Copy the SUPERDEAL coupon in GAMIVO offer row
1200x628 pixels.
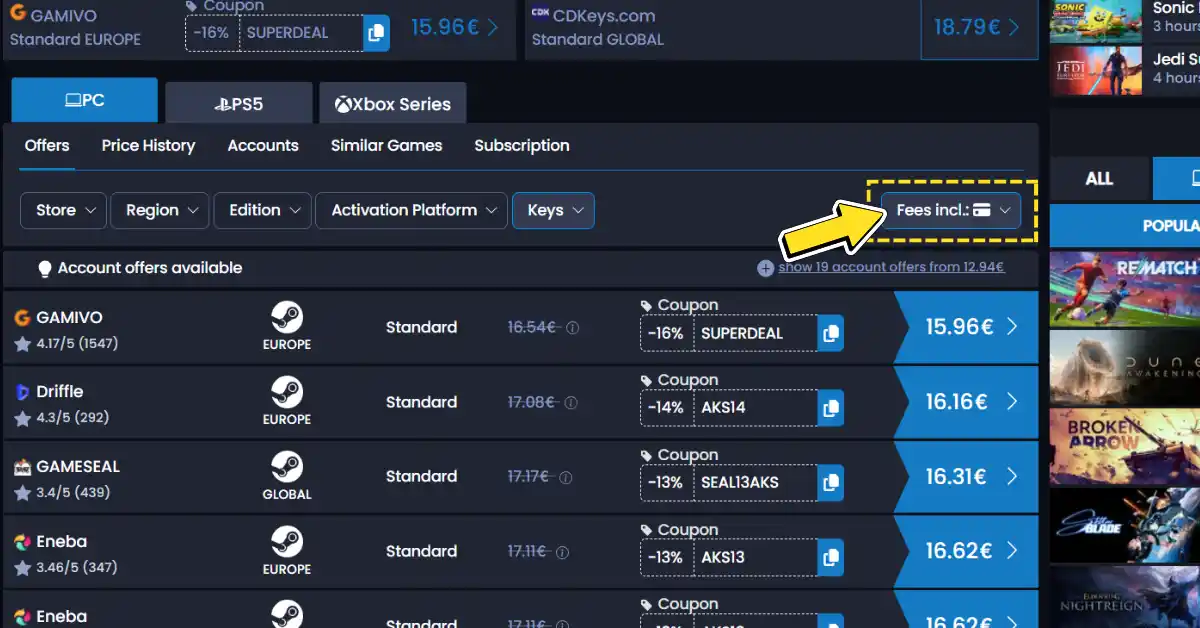[x=830, y=334]
